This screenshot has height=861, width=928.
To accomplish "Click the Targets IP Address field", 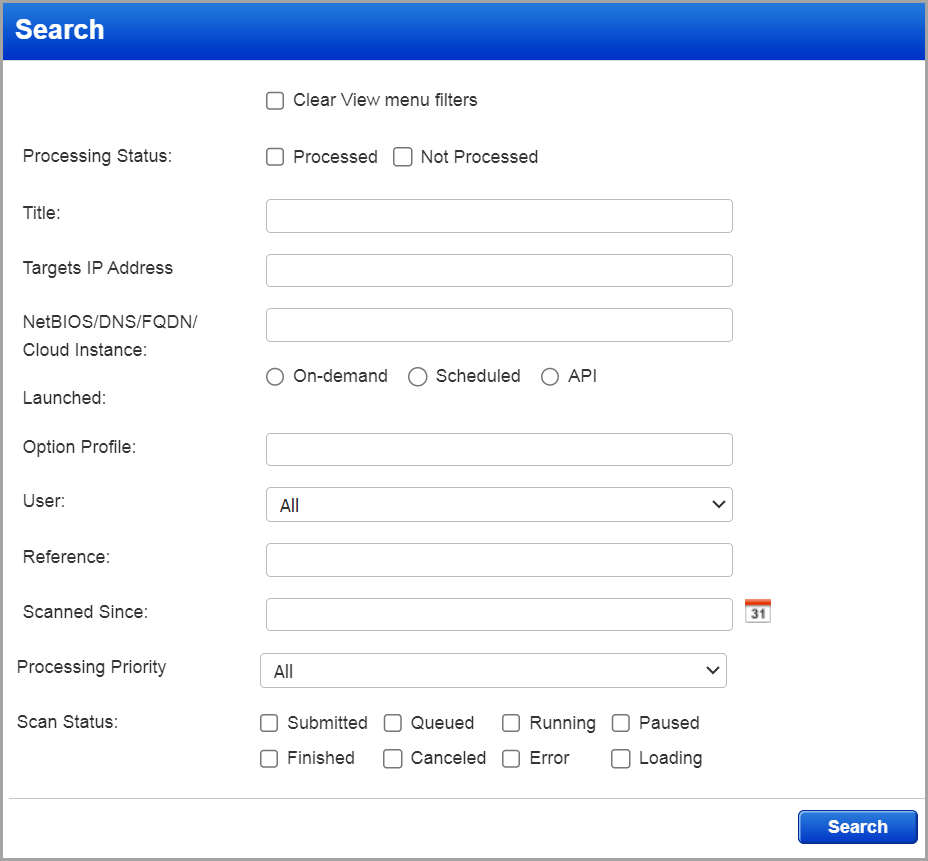I will (499, 270).
